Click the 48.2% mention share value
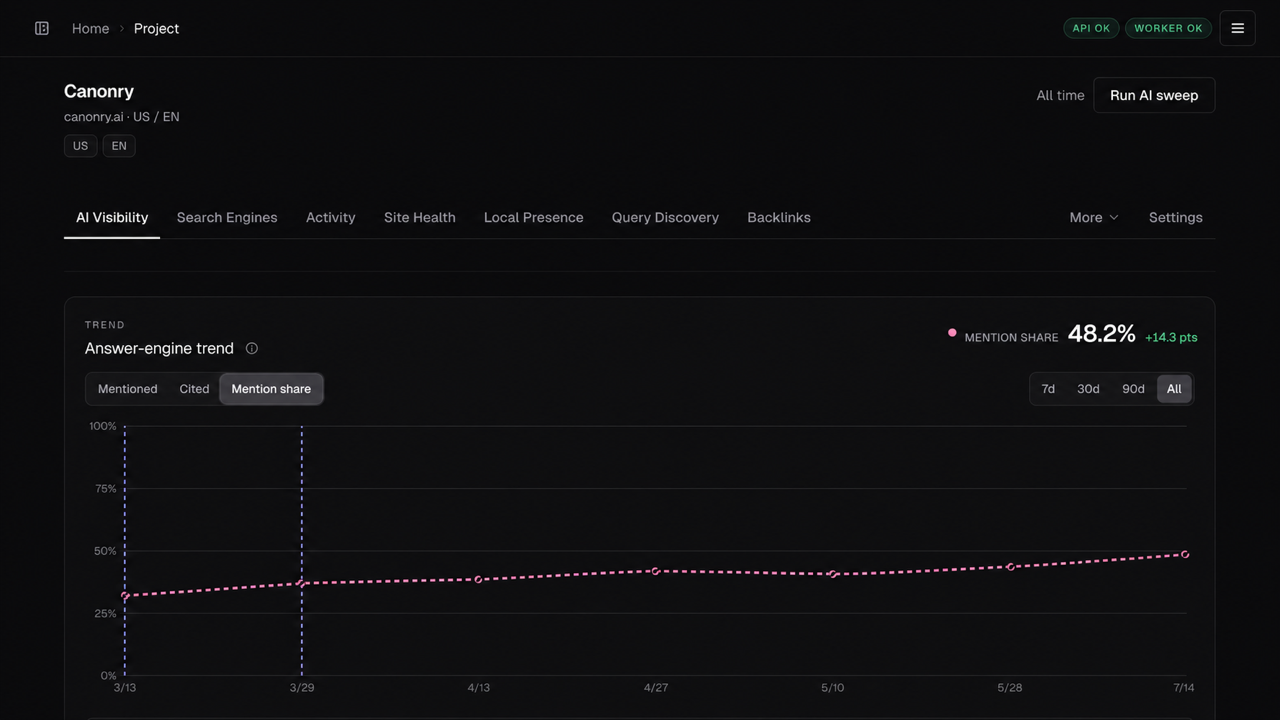Viewport: 1280px width, 720px height. tap(1102, 334)
